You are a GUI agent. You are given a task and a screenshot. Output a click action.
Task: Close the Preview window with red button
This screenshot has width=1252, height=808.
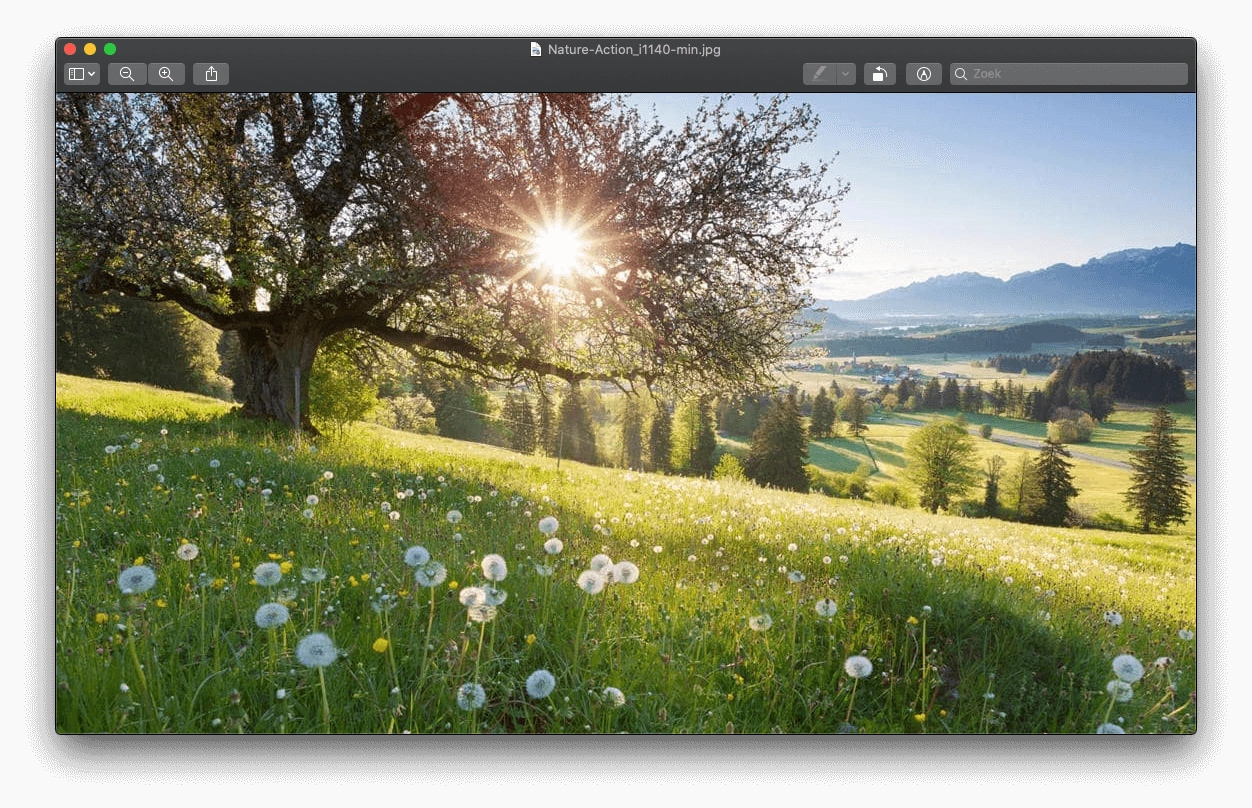click(x=70, y=49)
